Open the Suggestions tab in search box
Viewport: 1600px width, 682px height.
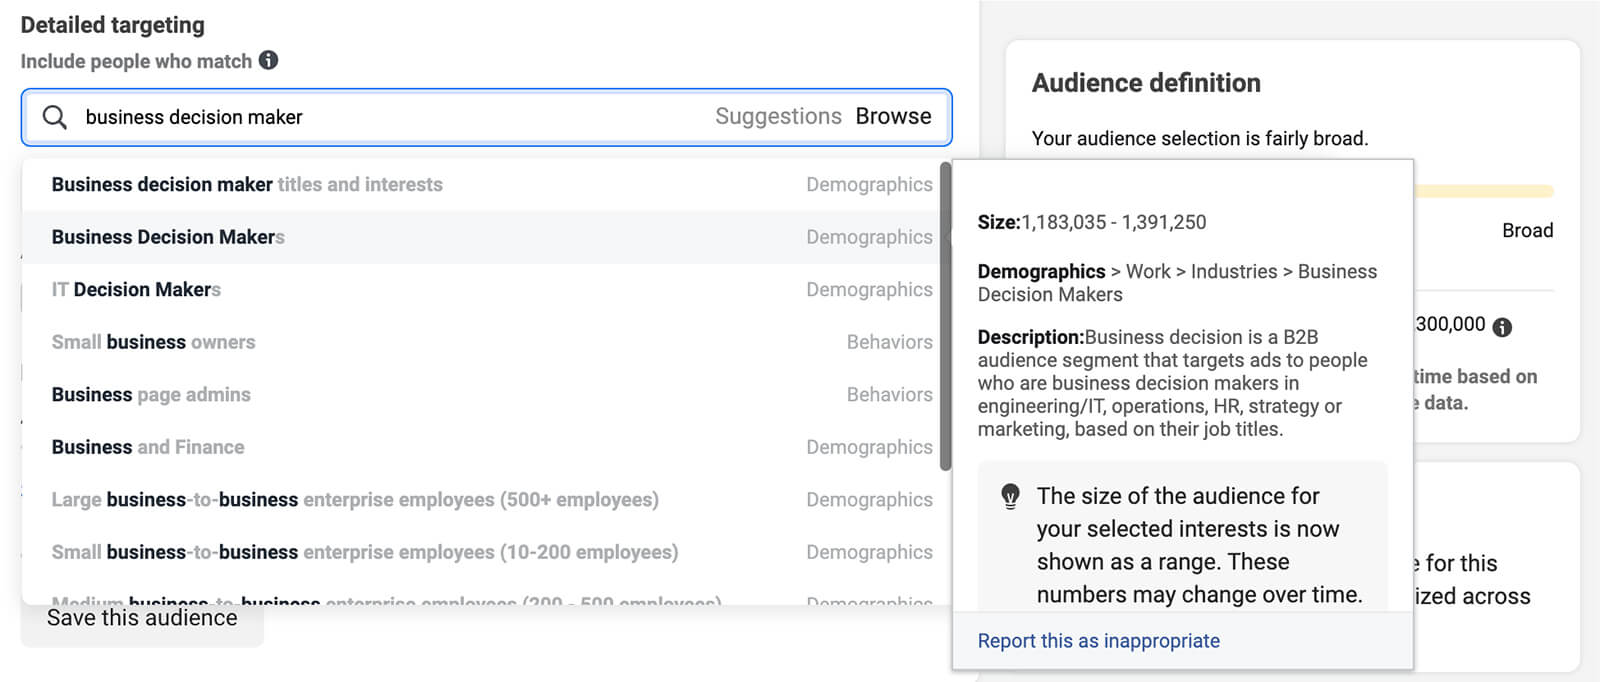(778, 117)
